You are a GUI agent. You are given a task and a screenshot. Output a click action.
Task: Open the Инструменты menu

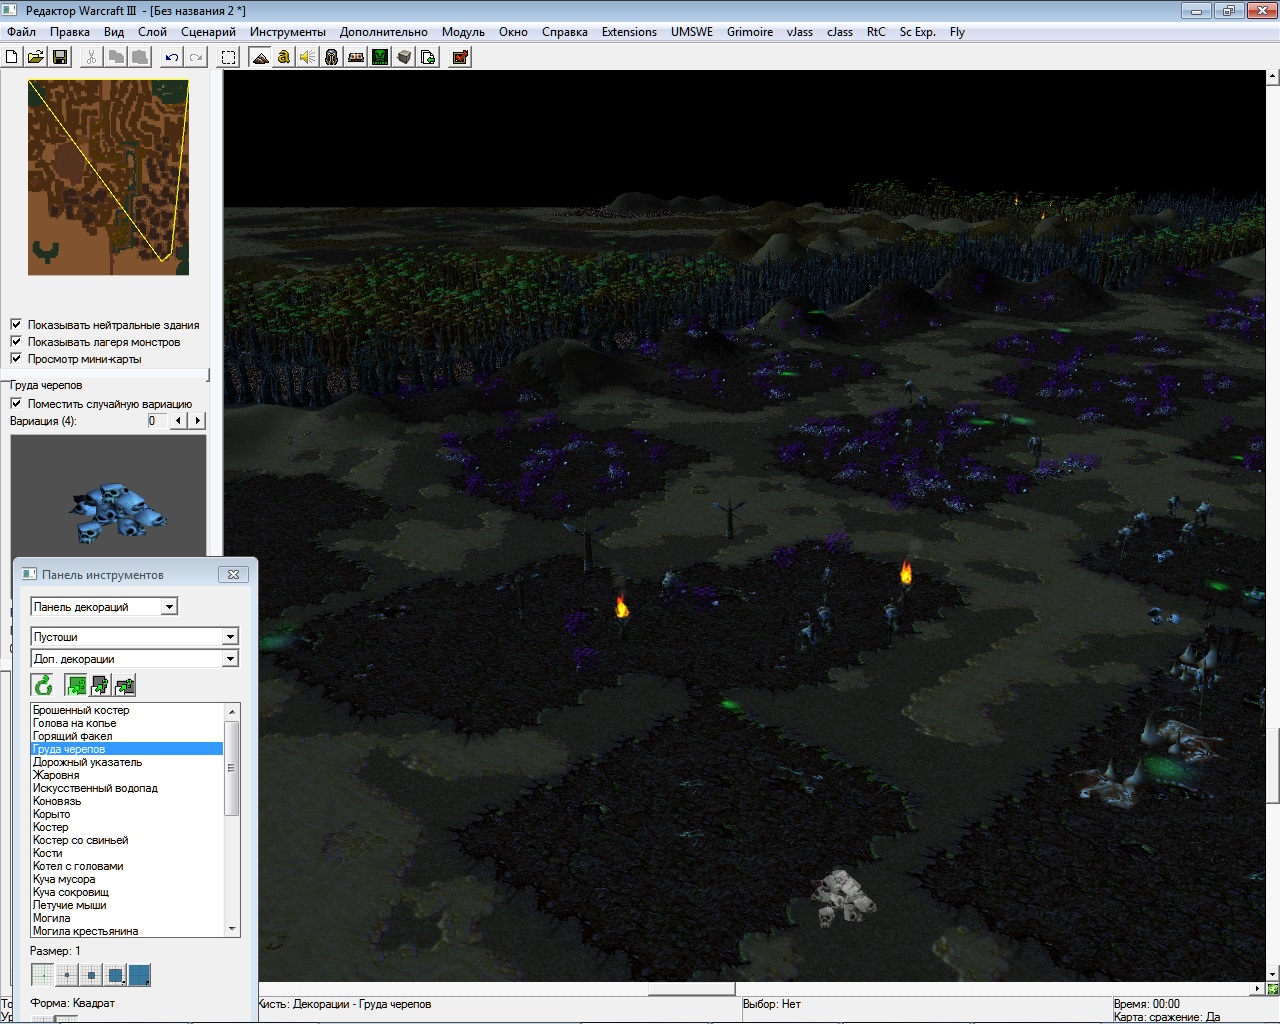(x=288, y=32)
